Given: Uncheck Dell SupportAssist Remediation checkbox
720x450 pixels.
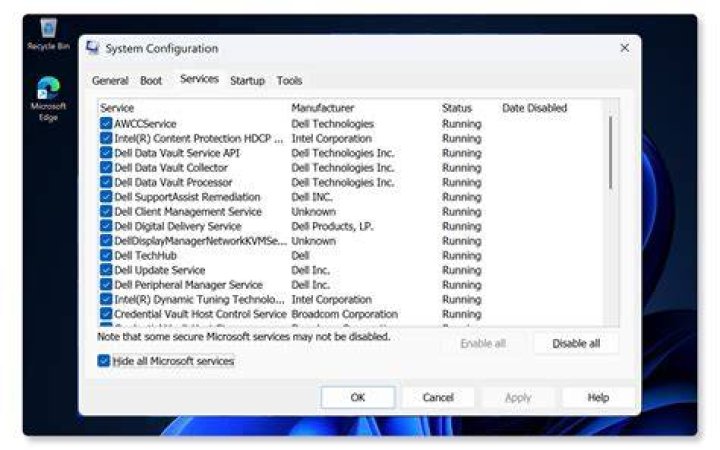Looking at the screenshot, I should pos(106,197).
